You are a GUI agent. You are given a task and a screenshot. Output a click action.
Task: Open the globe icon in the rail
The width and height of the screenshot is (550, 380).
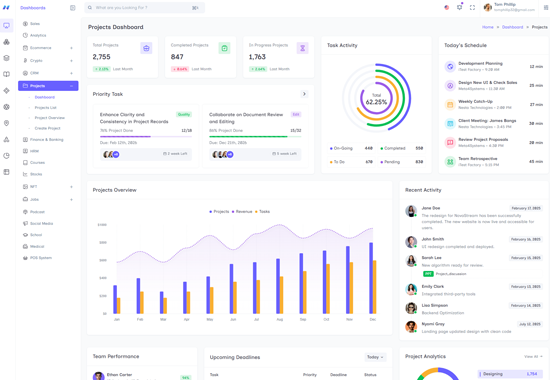tap(6, 107)
